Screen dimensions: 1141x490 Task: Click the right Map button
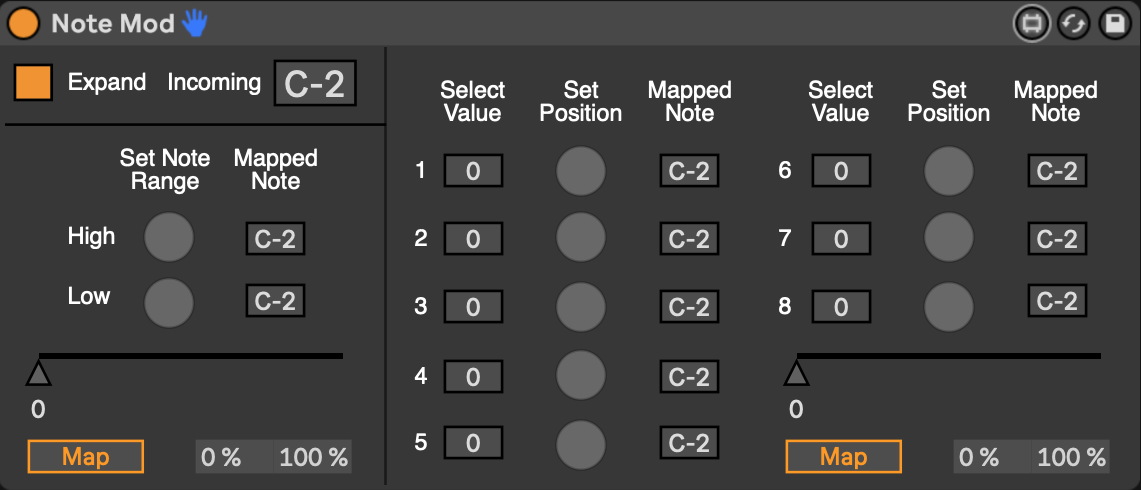pyautogui.click(x=843, y=457)
